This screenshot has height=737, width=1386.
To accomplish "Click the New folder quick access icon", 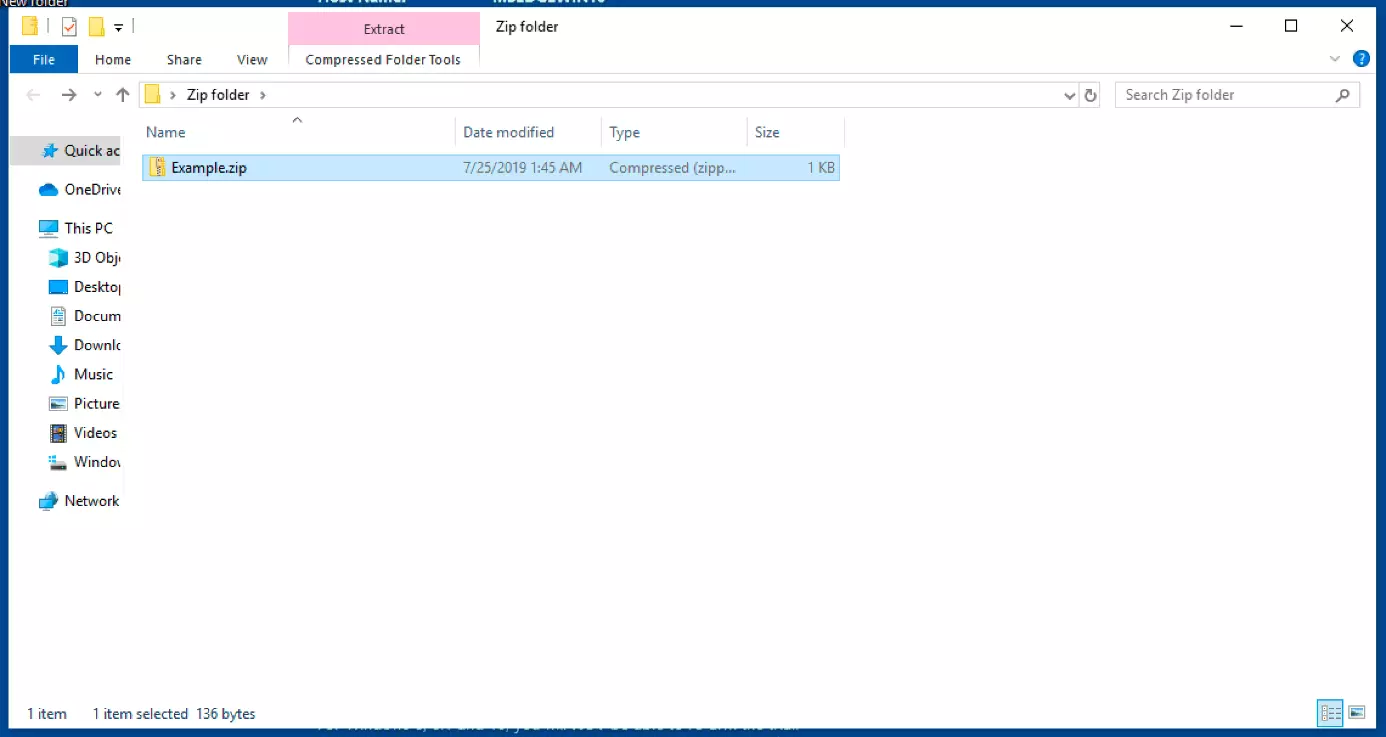I will [96, 27].
